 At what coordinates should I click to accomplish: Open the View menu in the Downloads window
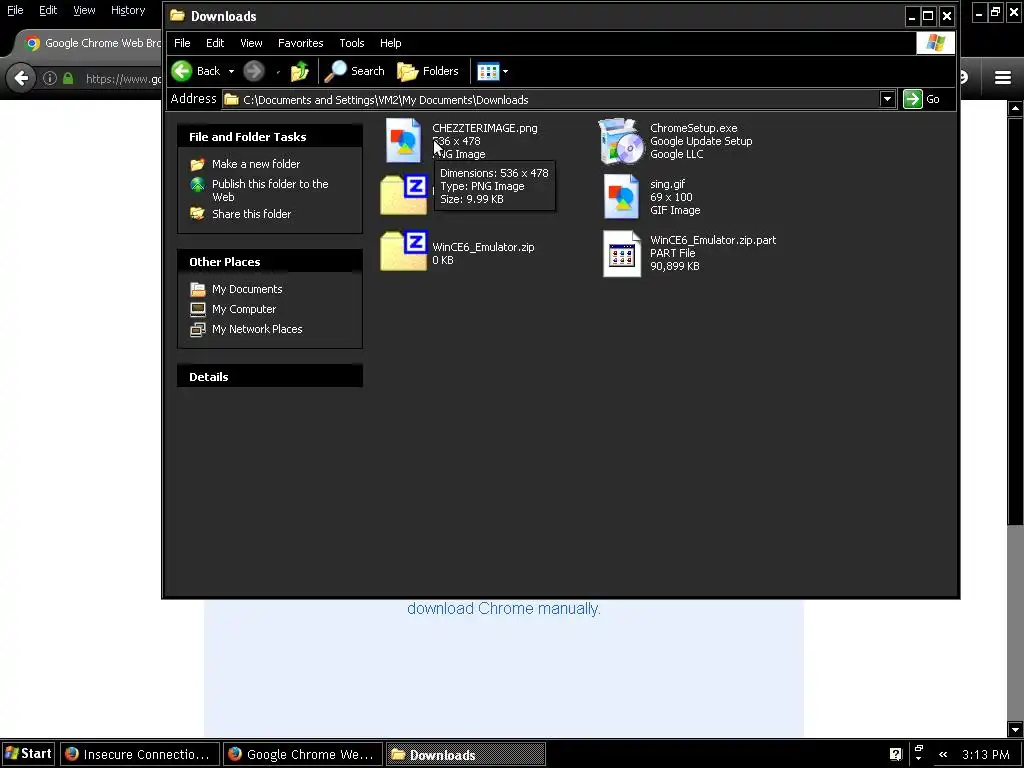tap(251, 43)
